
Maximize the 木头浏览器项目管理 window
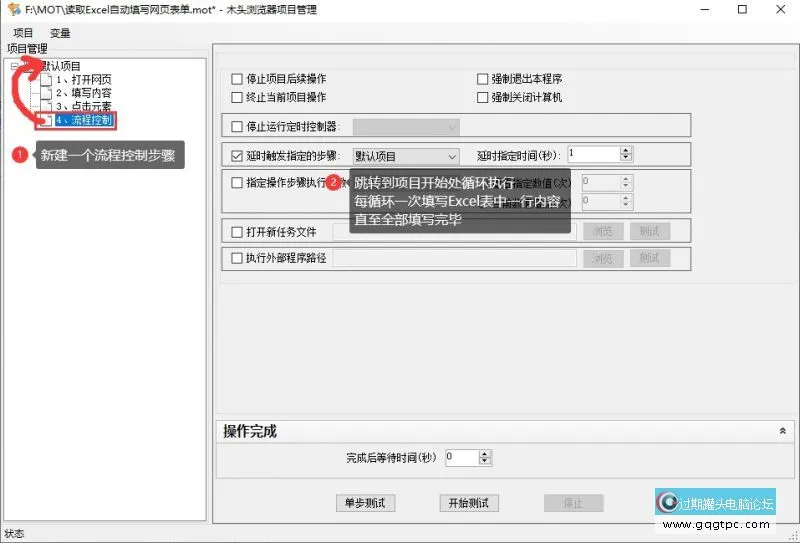coord(742,10)
